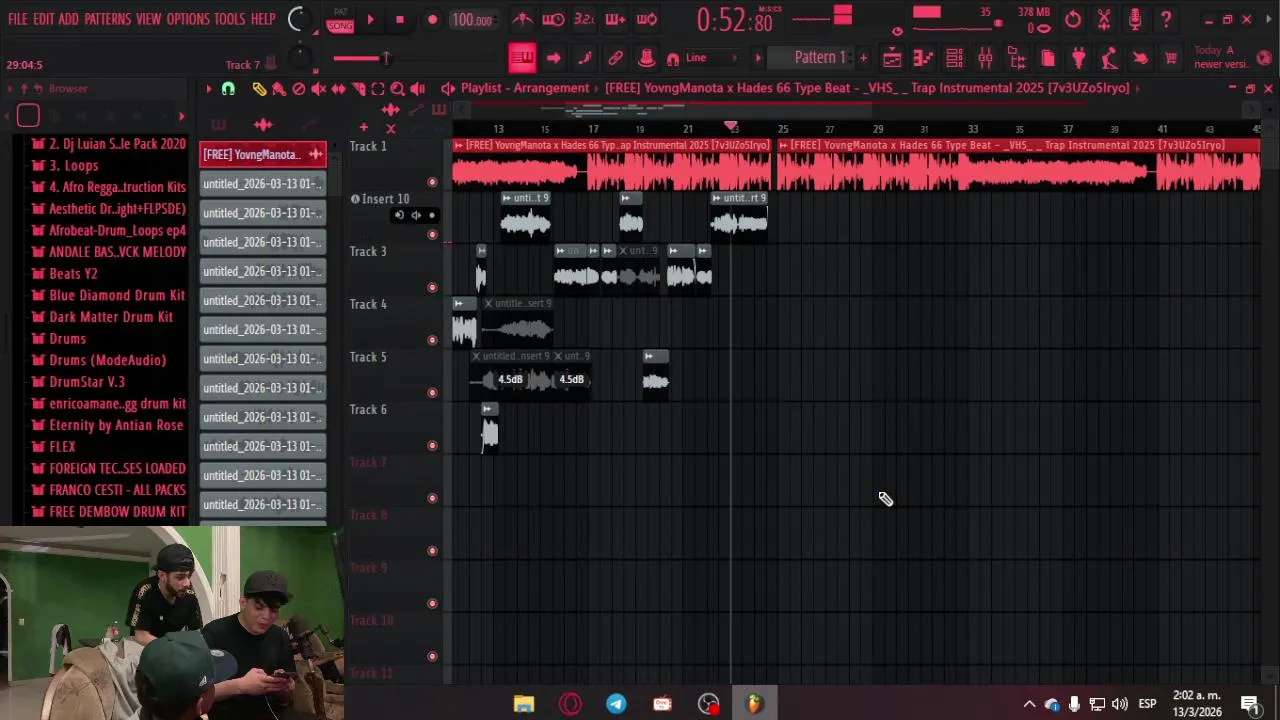Select the Zoom magnifier tool in Playlist
Viewport: 1280px width, 720px height.
[398, 89]
